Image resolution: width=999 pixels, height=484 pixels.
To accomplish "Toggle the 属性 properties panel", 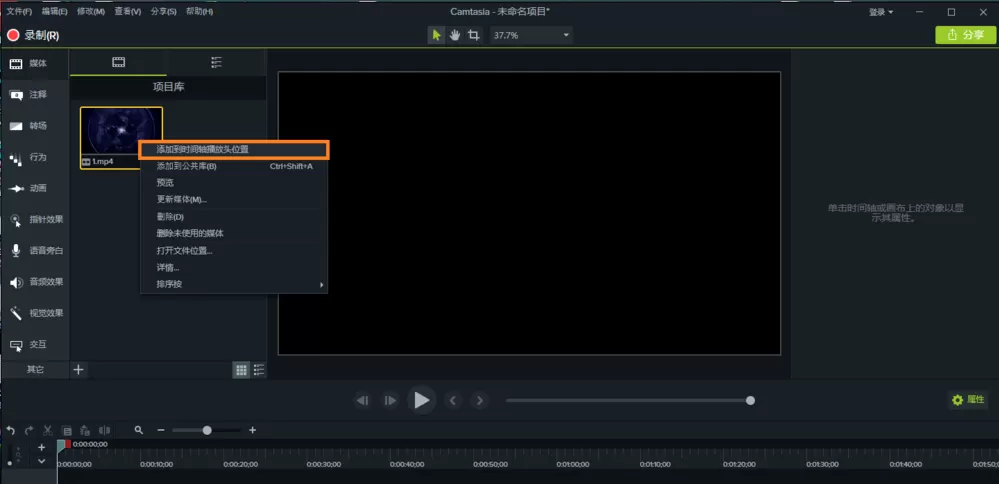I will (968, 400).
